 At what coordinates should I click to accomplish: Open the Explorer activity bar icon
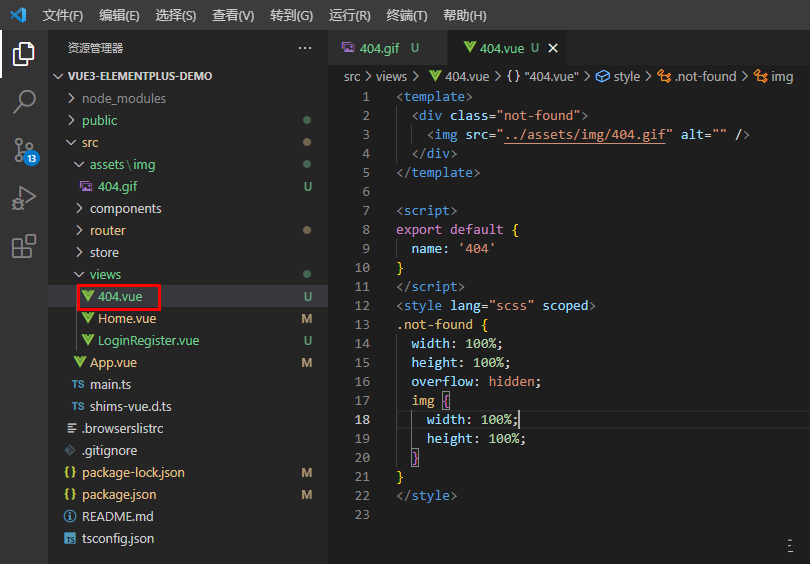click(23, 54)
